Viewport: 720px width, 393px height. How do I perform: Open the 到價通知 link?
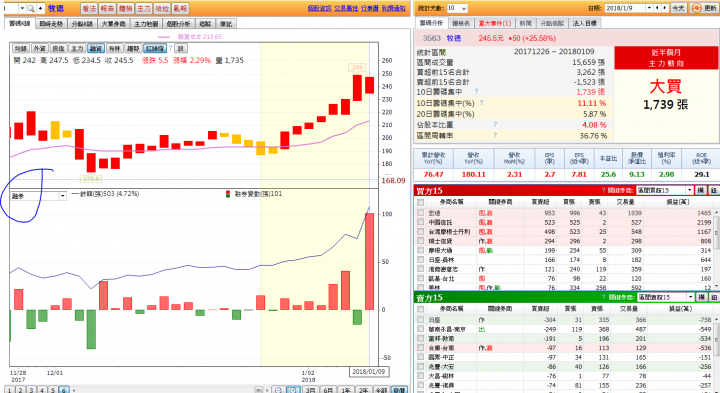click(394, 8)
